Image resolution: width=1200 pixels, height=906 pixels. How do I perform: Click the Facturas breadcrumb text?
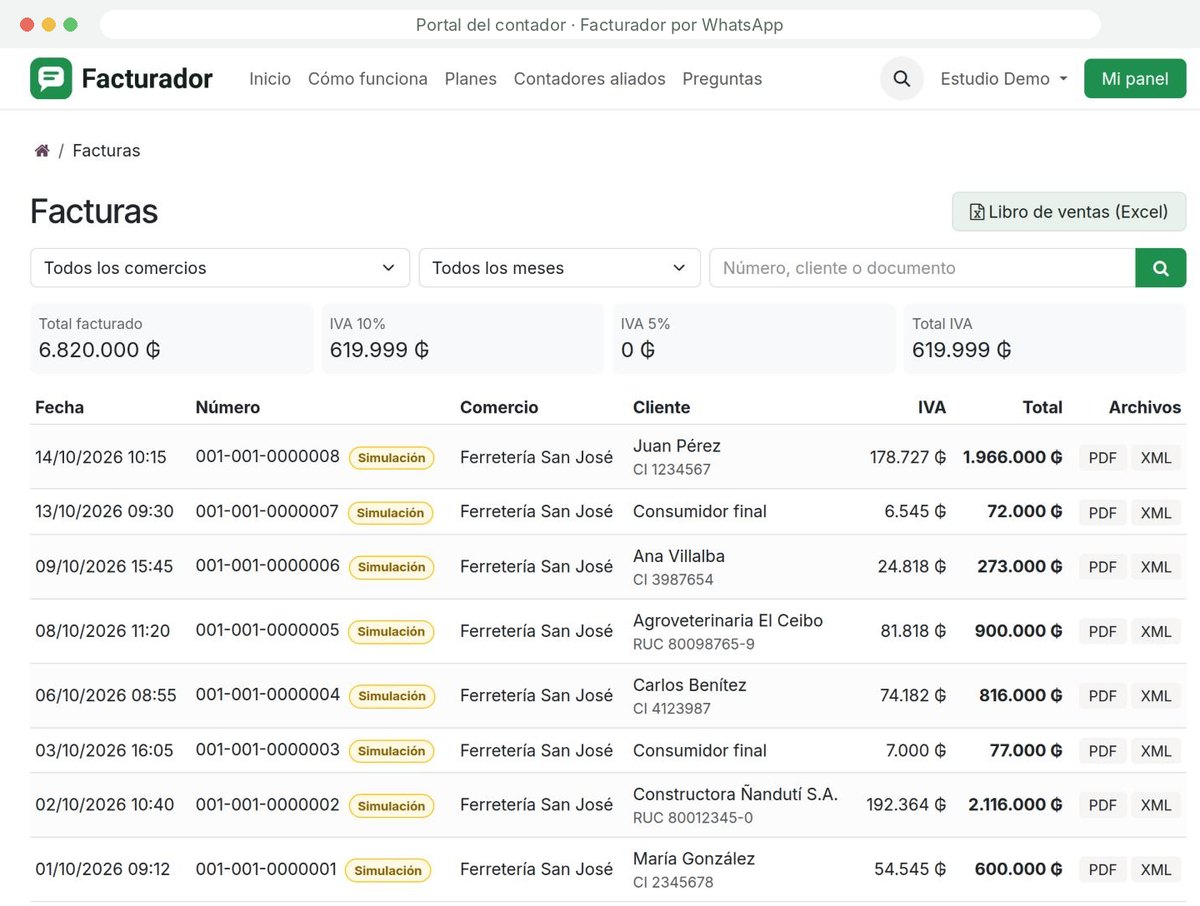point(106,151)
